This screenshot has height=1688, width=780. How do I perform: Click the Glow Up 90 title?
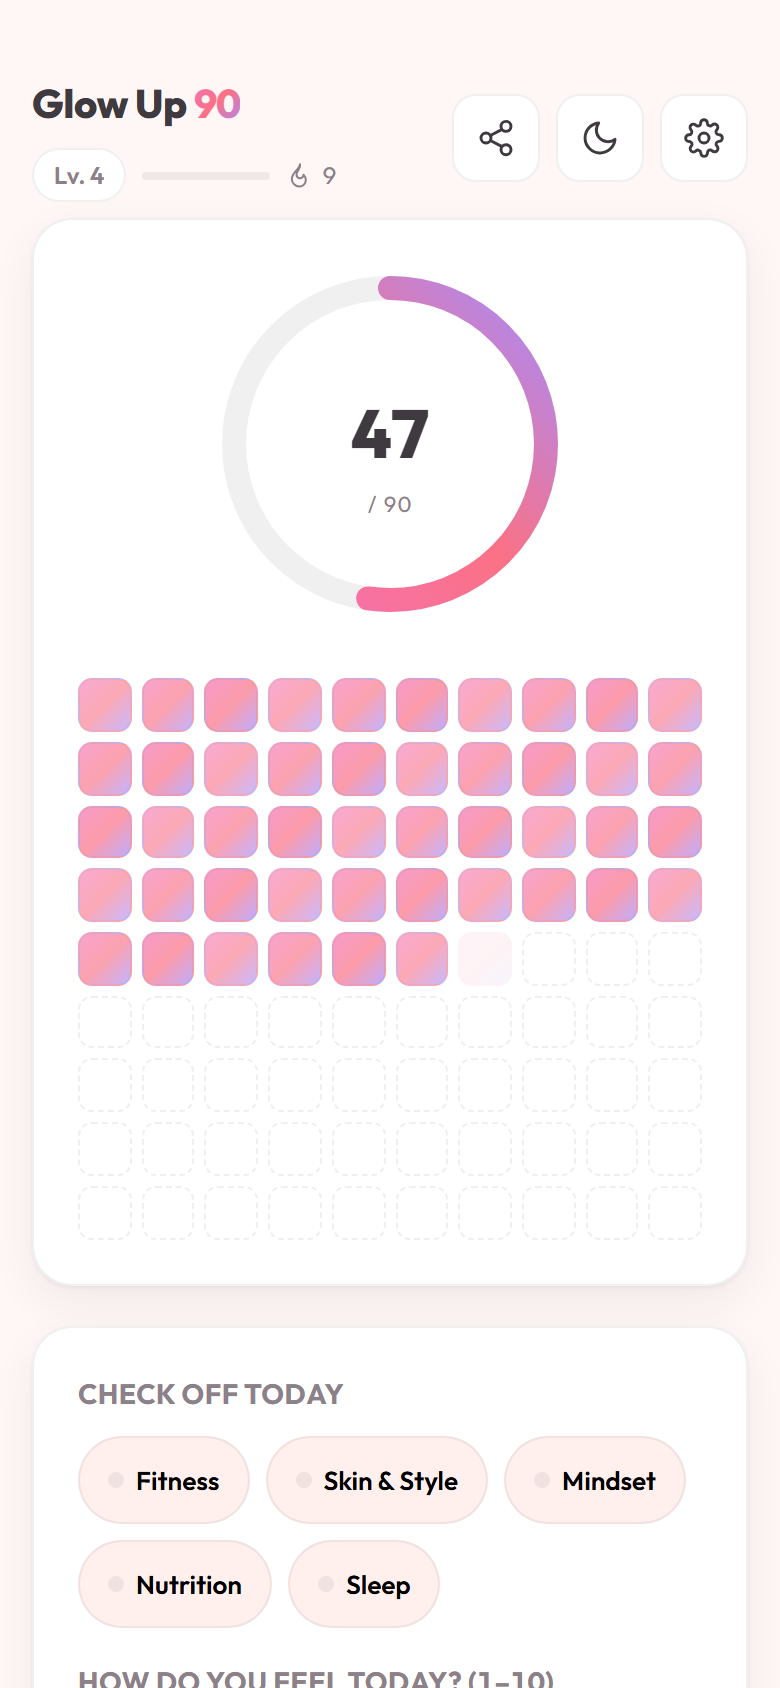pyautogui.click(x=136, y=105)
